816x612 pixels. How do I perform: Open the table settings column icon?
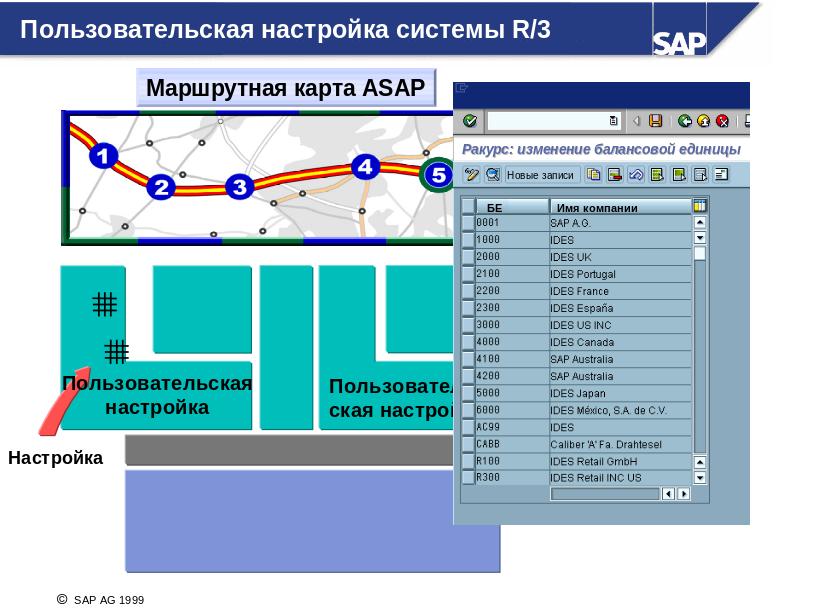(700, 206)
